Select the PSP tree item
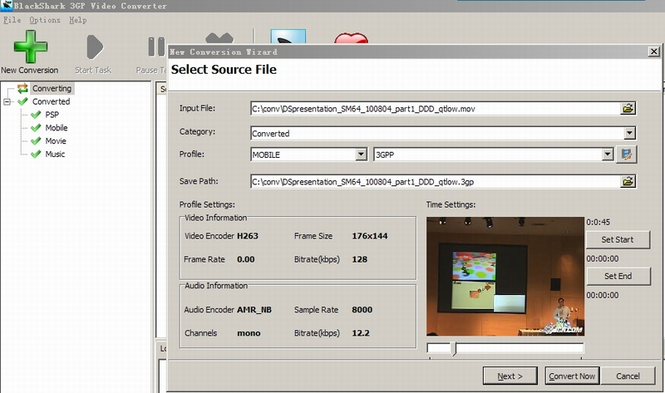This screenshot has height=393, width=665. [x=52, y=114]
